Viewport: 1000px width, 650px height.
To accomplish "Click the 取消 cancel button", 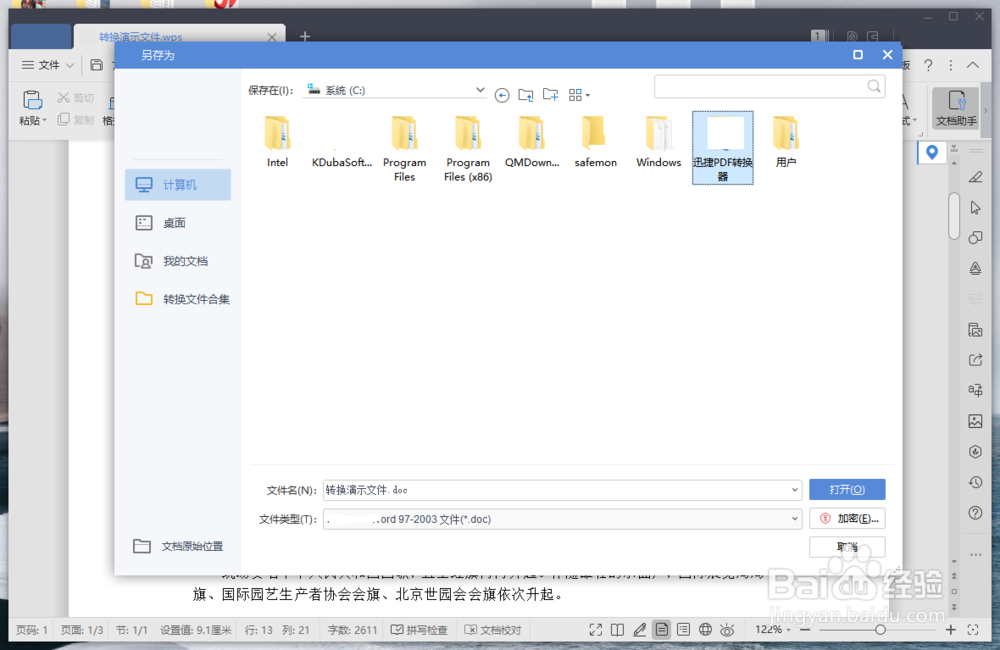I will [847, 547].
